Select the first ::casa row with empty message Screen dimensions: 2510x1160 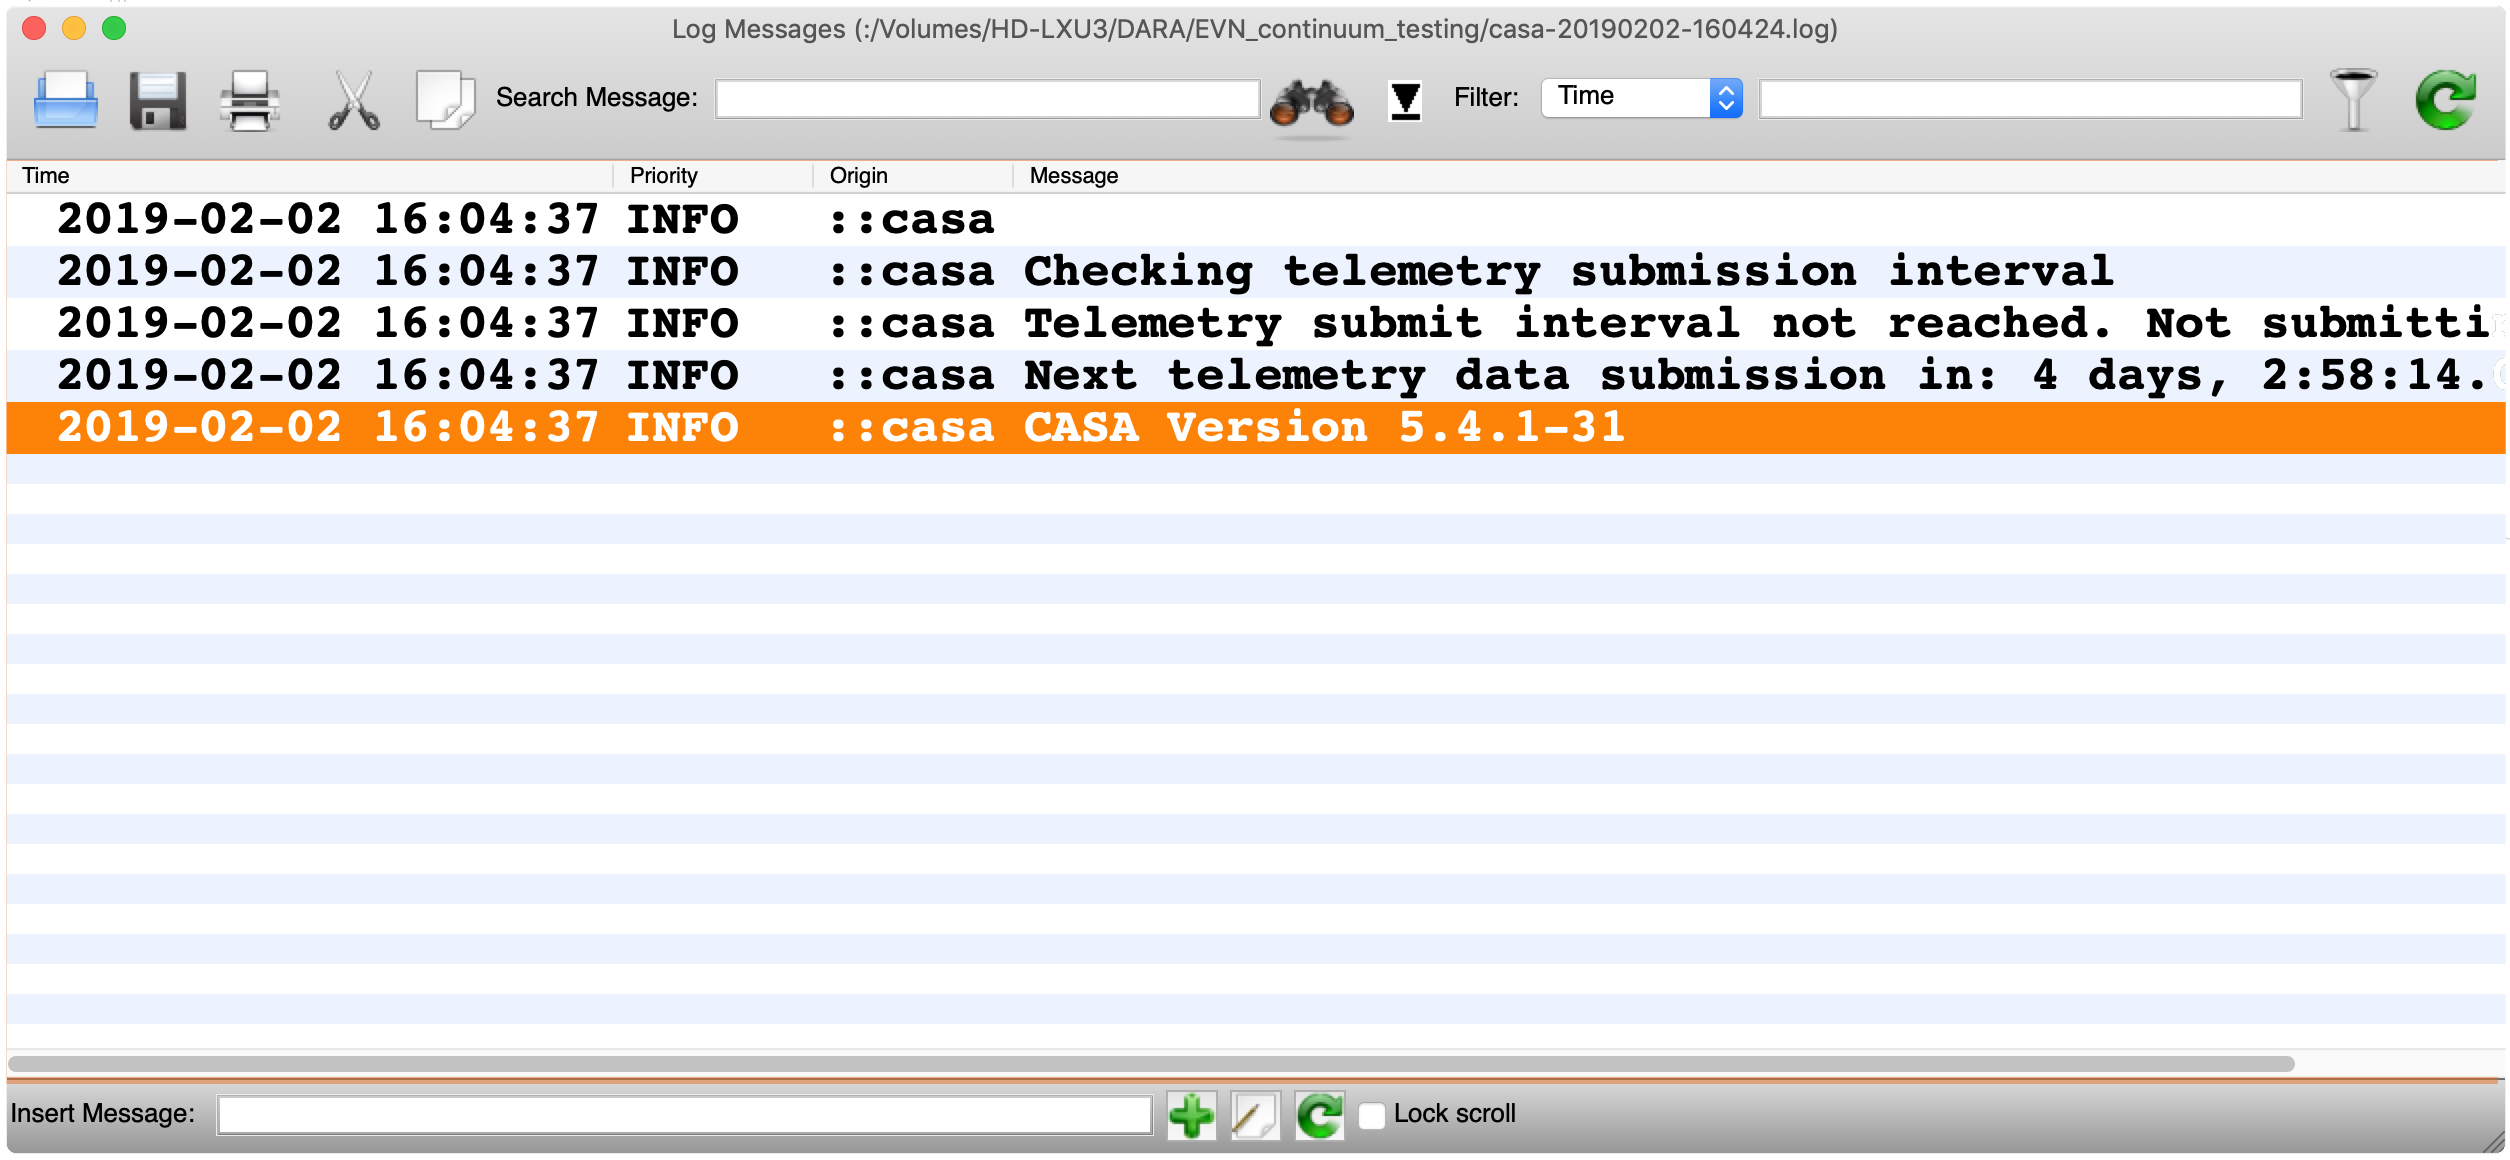(x=1256, y=220)
